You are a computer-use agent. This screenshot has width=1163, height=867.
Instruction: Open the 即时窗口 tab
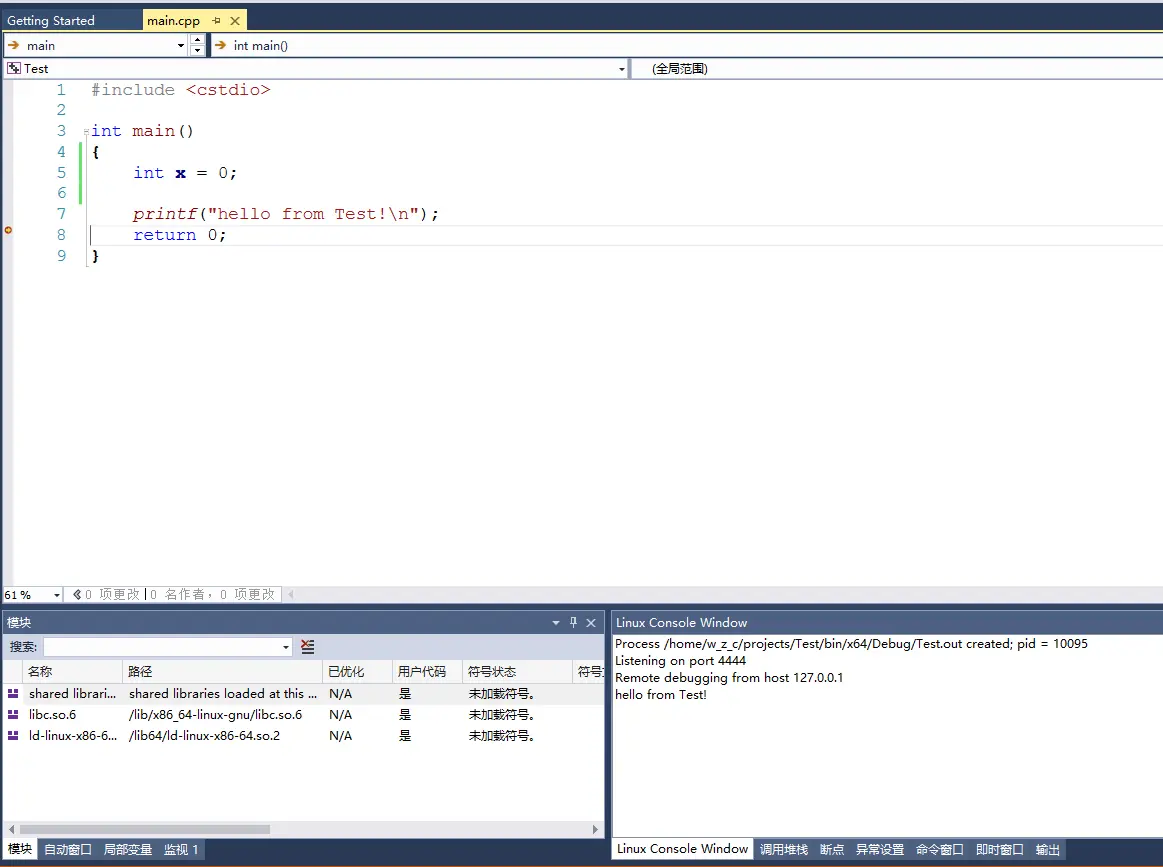1000,849
